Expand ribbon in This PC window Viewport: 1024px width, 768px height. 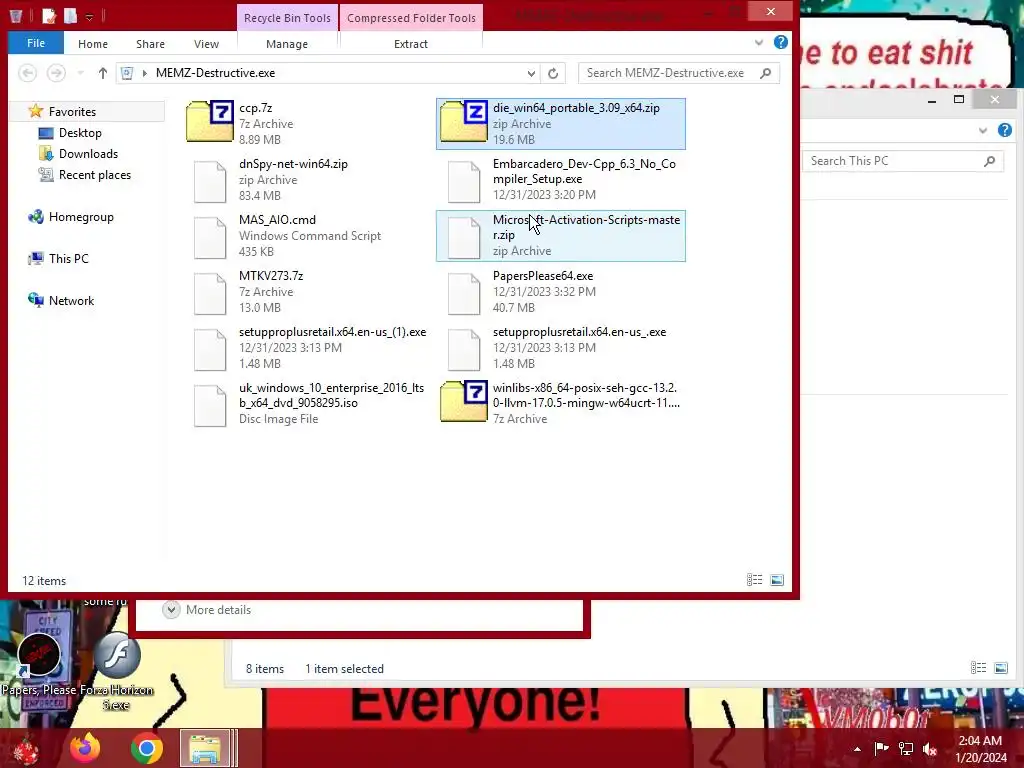click(x=983, y=130)
